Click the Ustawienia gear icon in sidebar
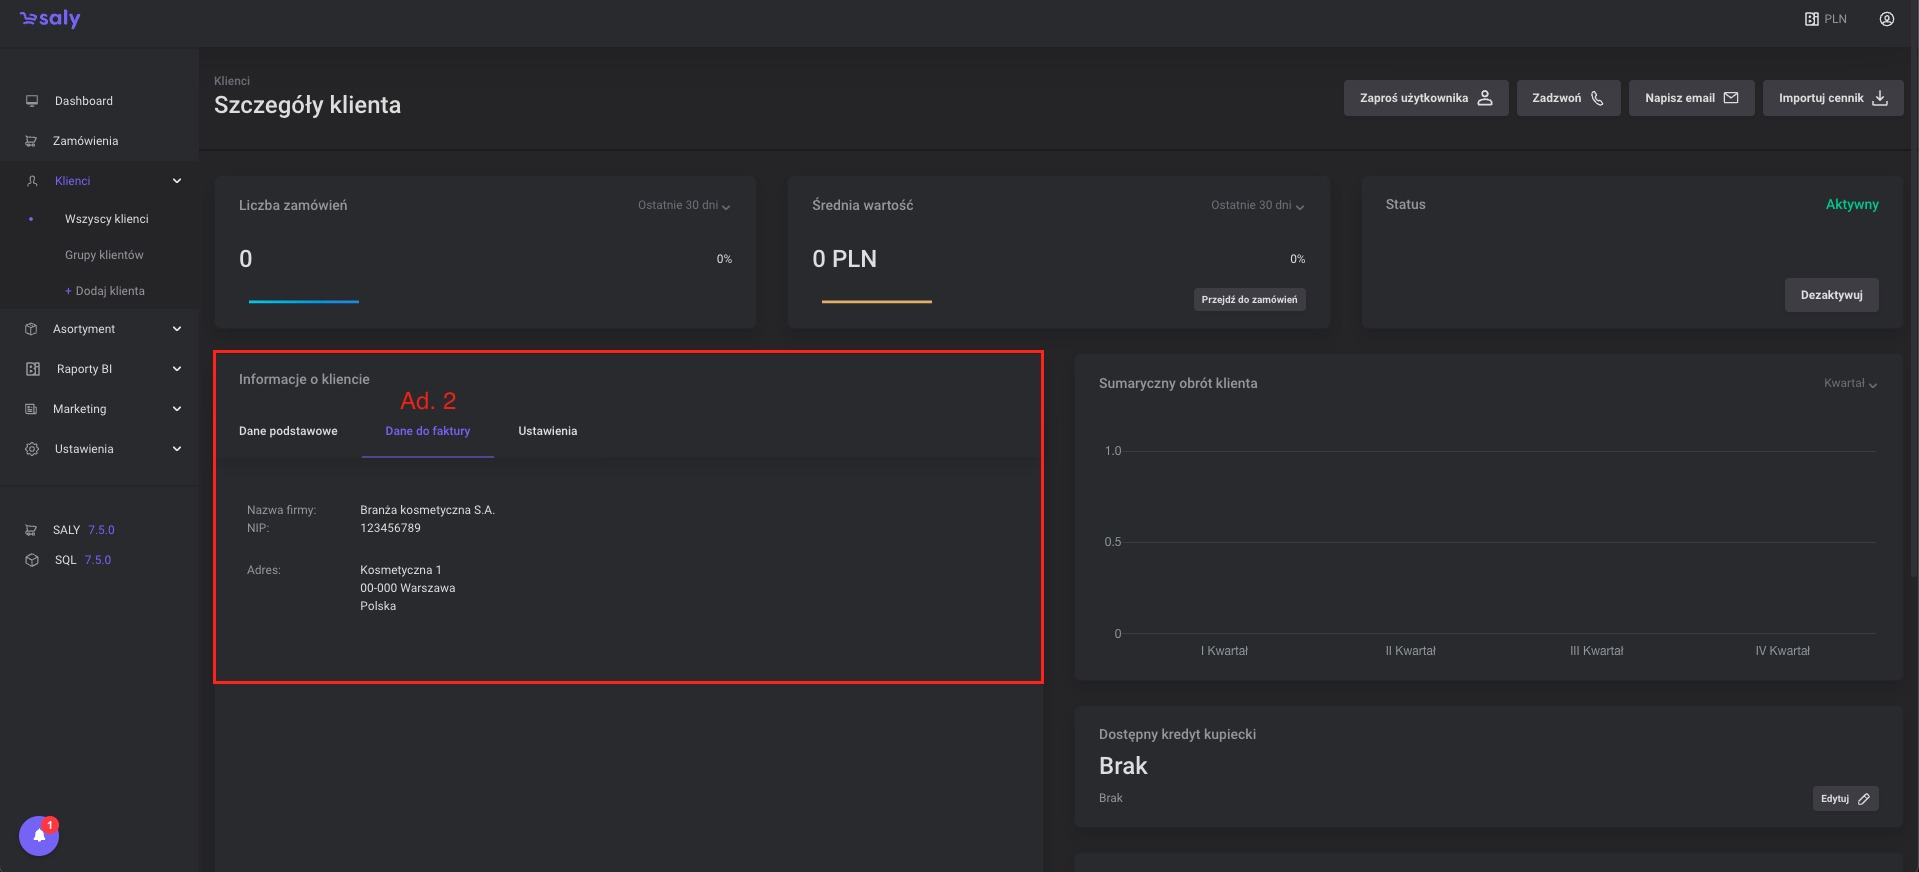This screenshot has height=872, width=1919. click(32, 449)
